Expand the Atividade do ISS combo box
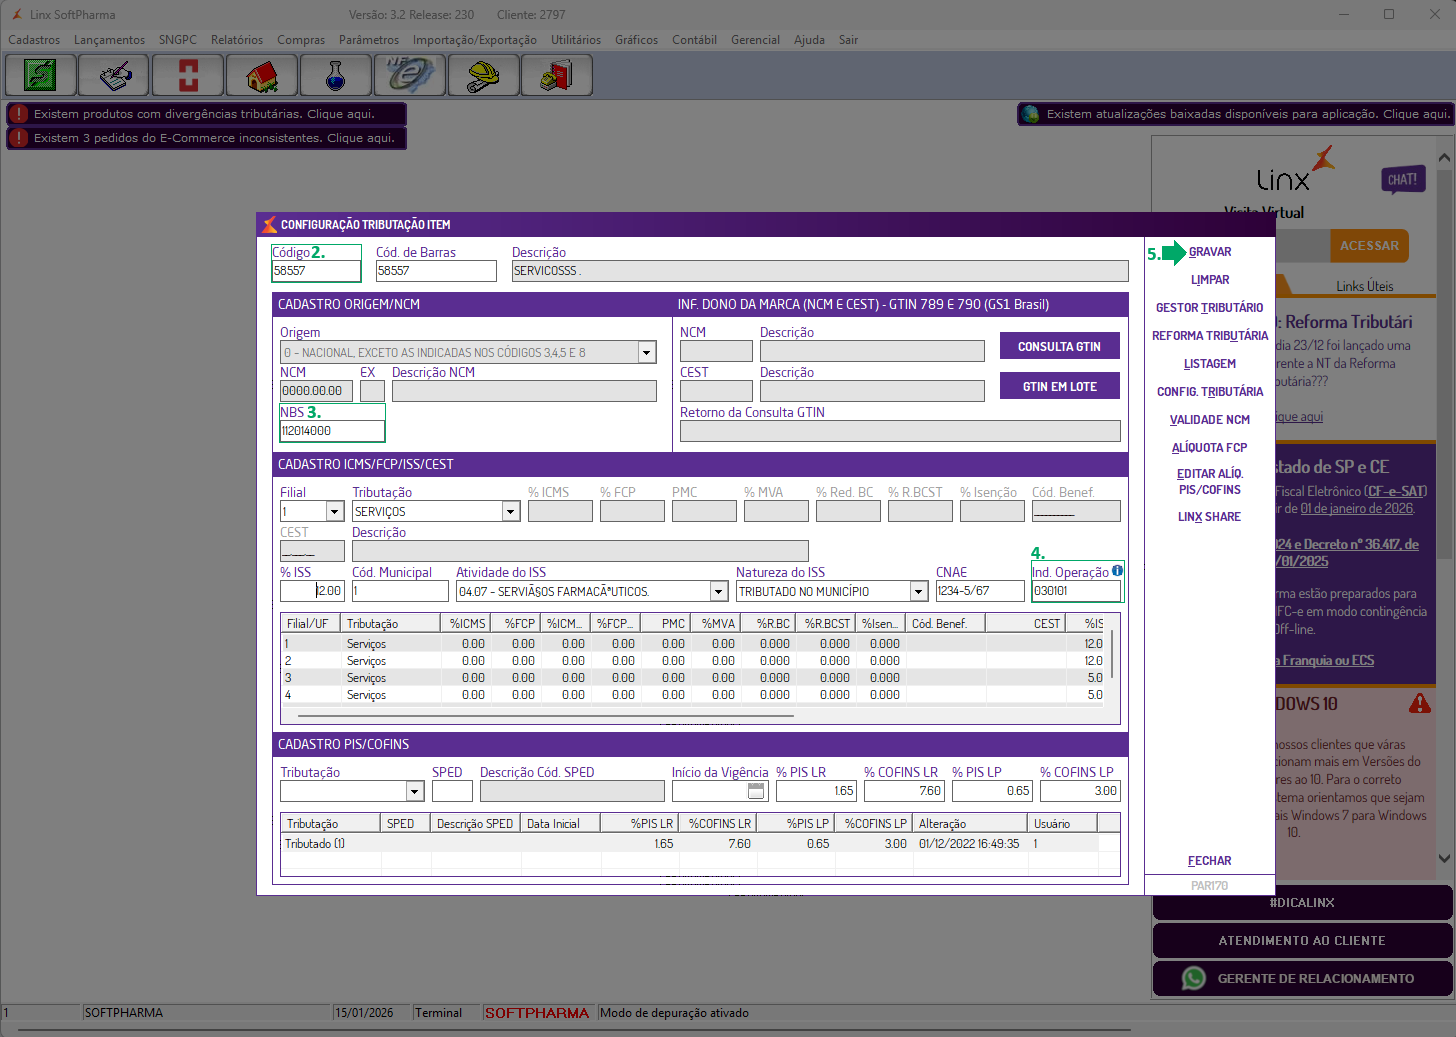 [x=718, y=592]
